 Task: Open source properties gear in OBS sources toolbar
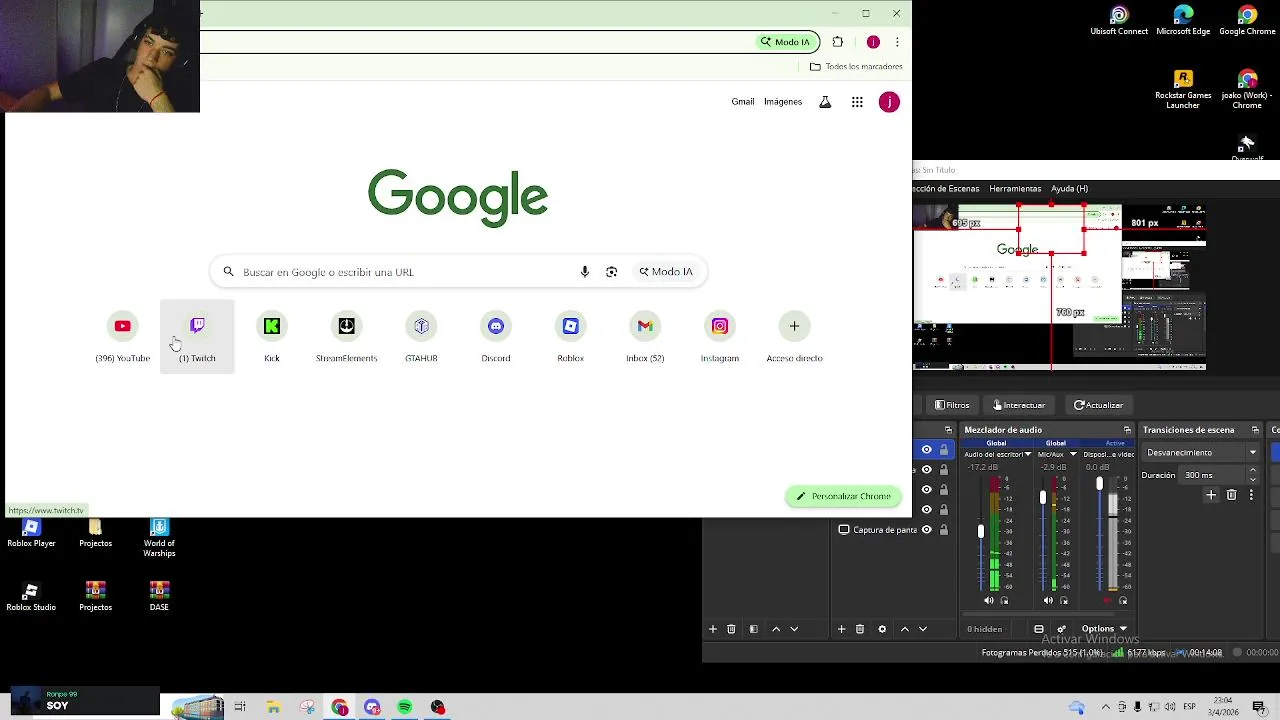[882, 629]
